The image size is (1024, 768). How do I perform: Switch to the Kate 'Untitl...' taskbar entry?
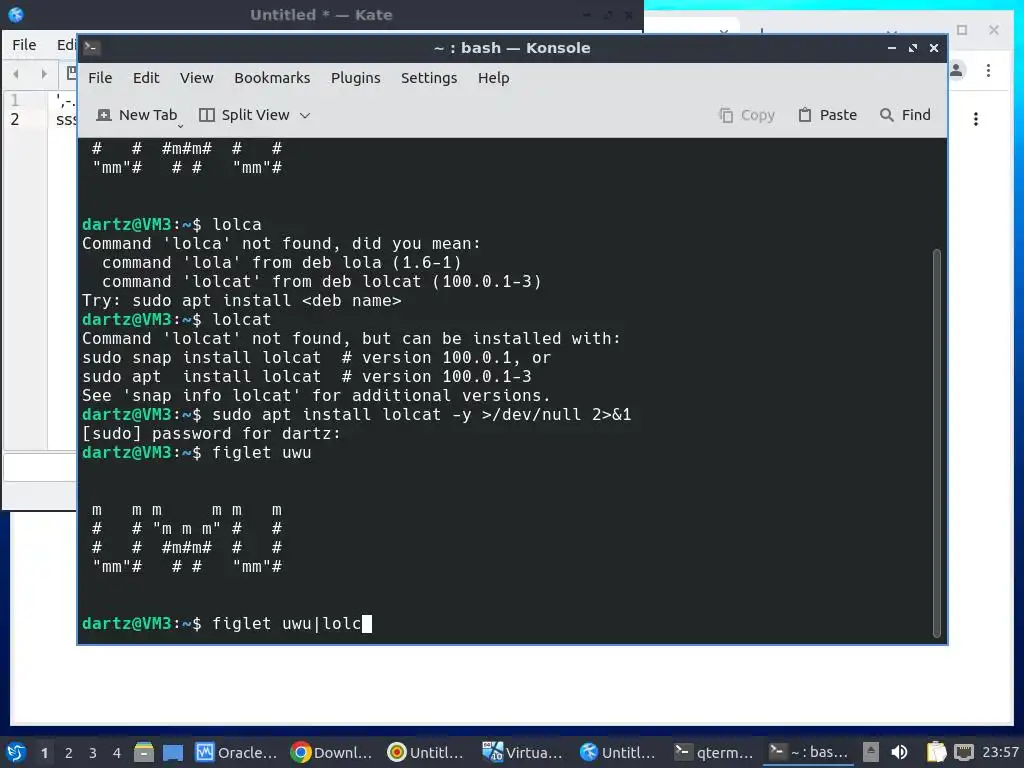tap(618, 752)
